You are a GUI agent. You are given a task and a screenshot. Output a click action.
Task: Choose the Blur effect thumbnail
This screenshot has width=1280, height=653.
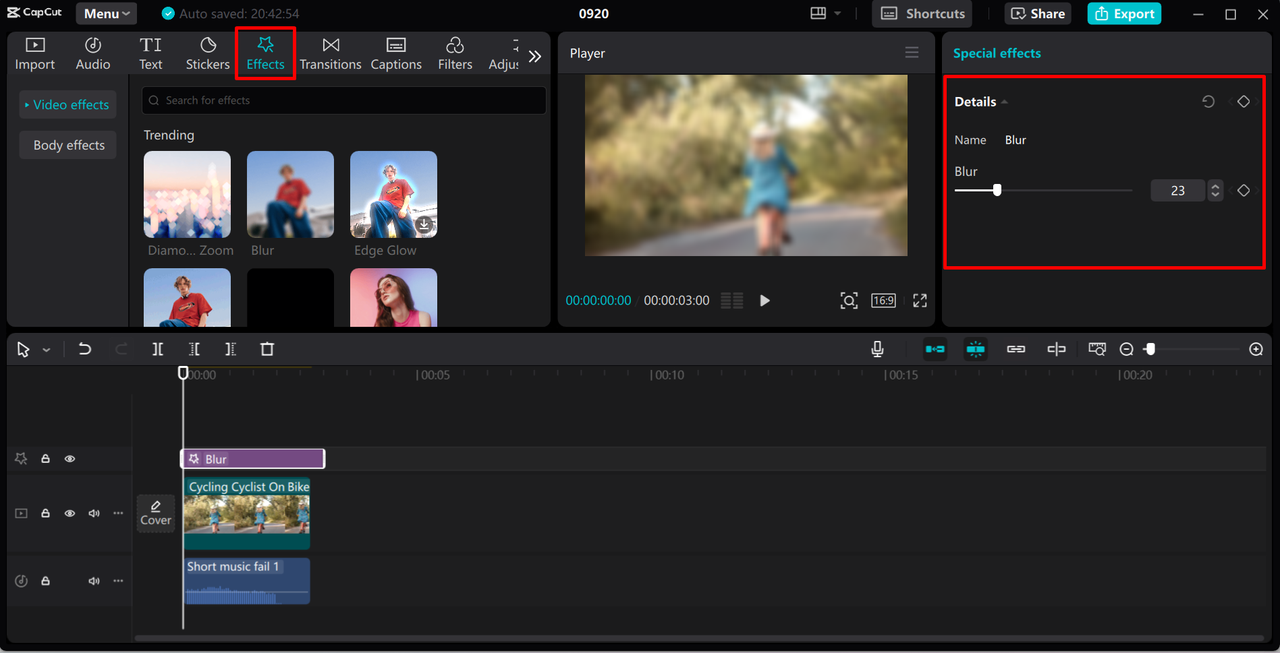290,194
